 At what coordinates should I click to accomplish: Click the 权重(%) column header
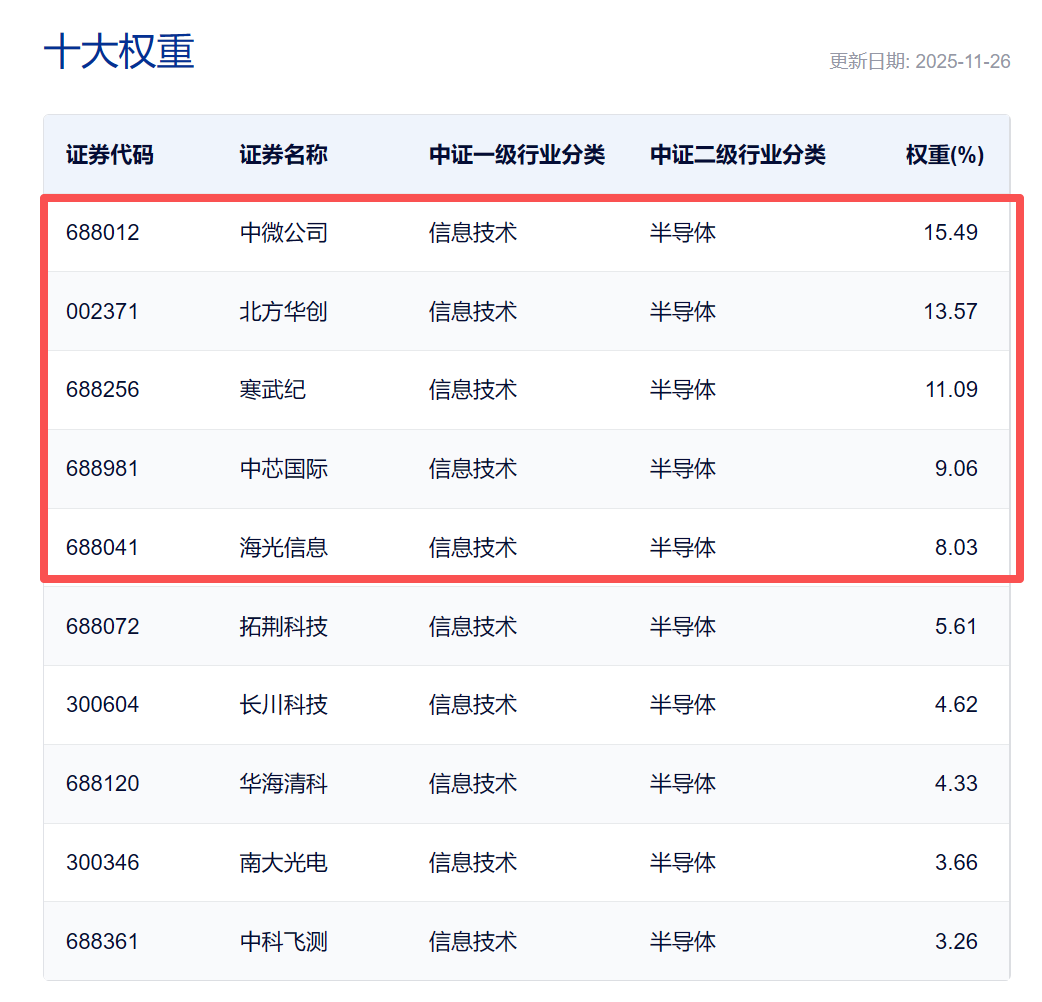point(941,155)
